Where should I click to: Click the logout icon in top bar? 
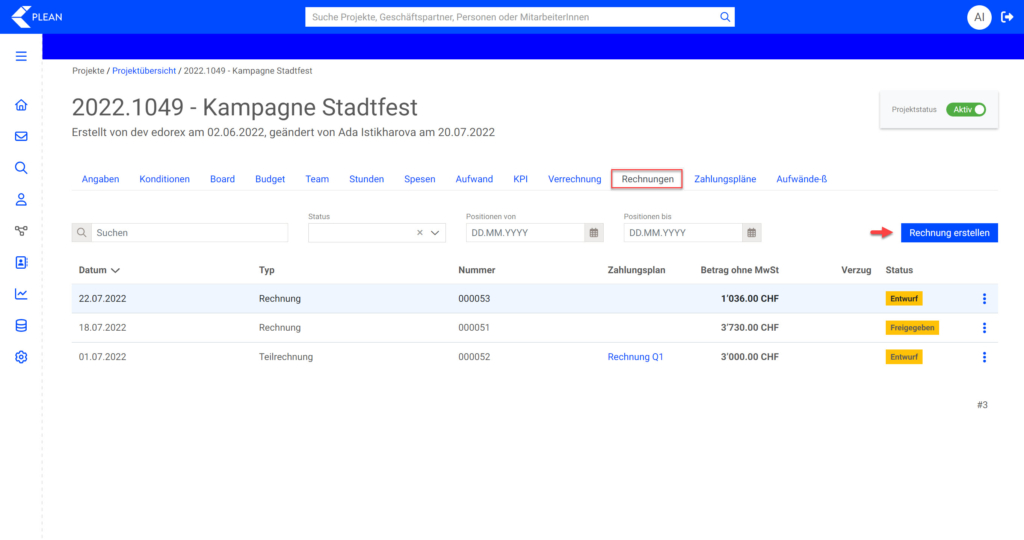(x=1006, y=17)
